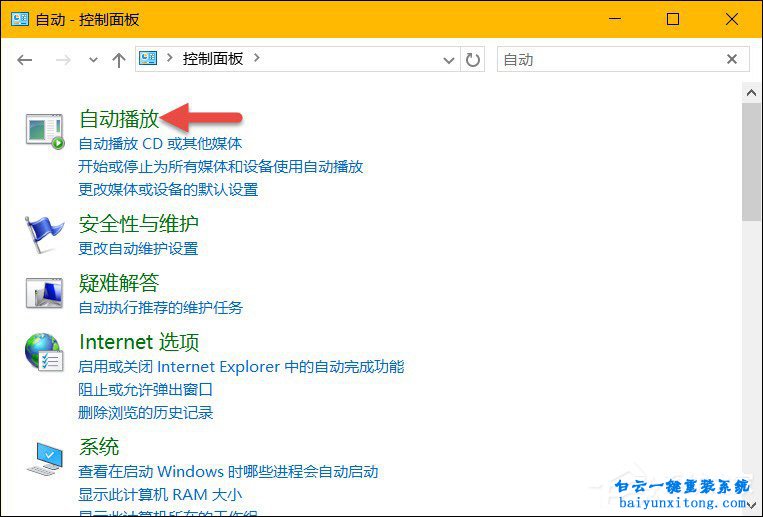Open 更改媒体或设备的默认设置
This screenshot has width=763, height=517.
[168, 189]
